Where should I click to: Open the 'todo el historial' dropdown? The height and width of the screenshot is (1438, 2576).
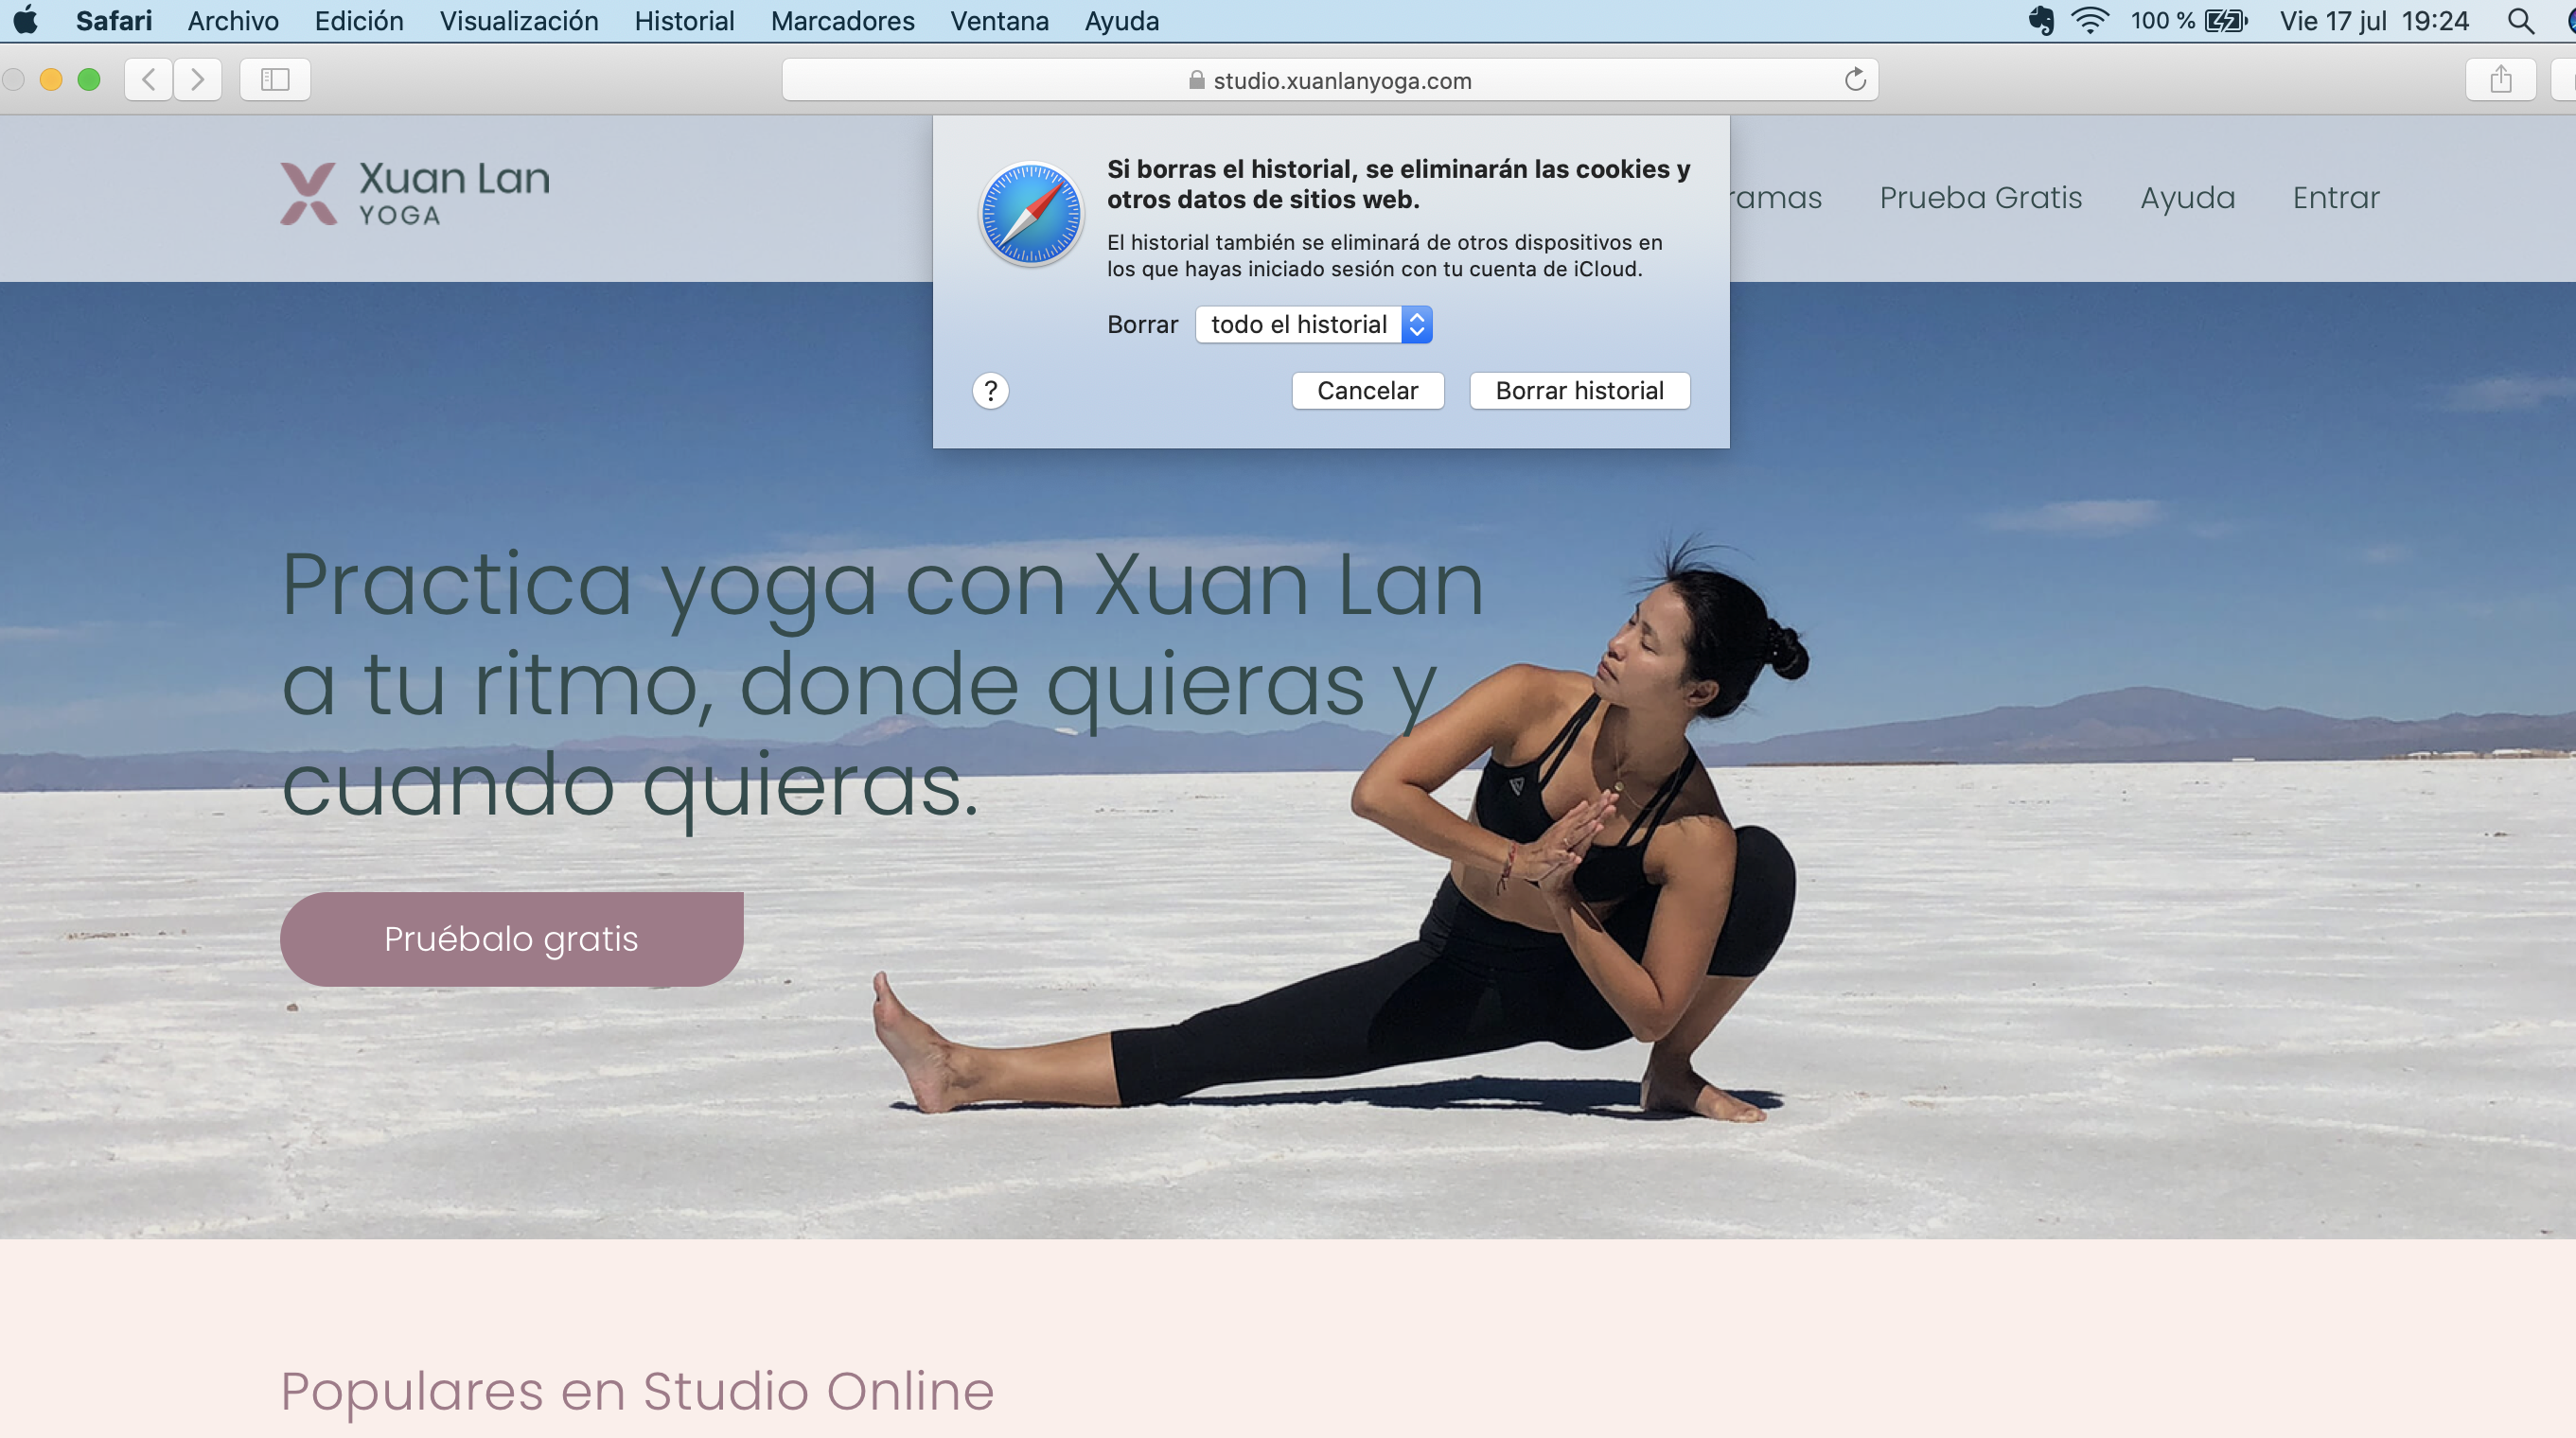1314,325
